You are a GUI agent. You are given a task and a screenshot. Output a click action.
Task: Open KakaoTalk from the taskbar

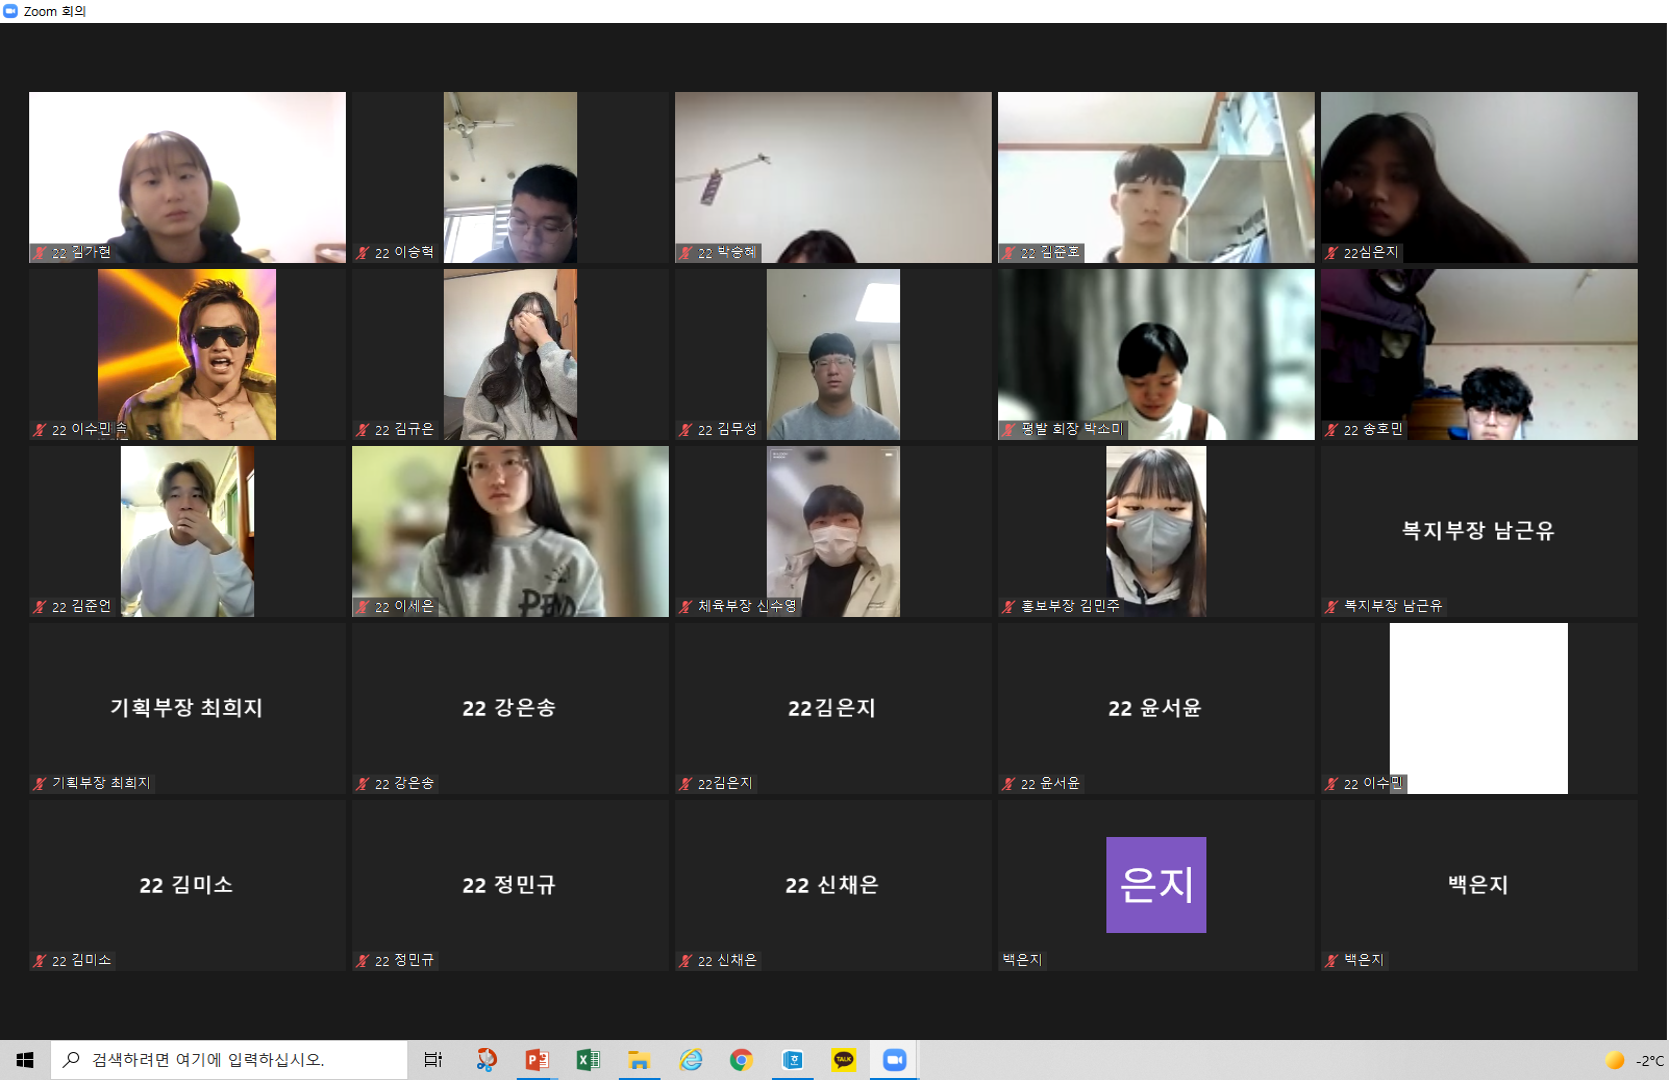tap(843, 1060)
